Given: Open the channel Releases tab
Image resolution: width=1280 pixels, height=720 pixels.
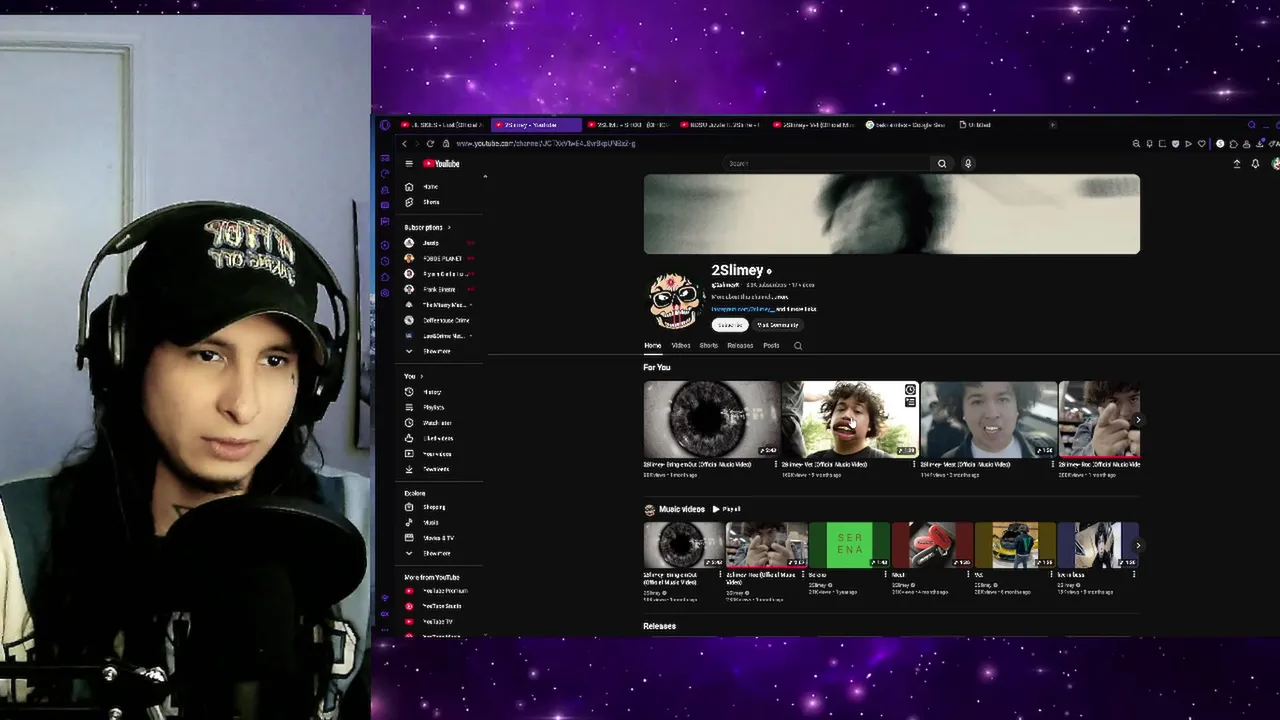Looking at the screenshot, I should [740, 346].
